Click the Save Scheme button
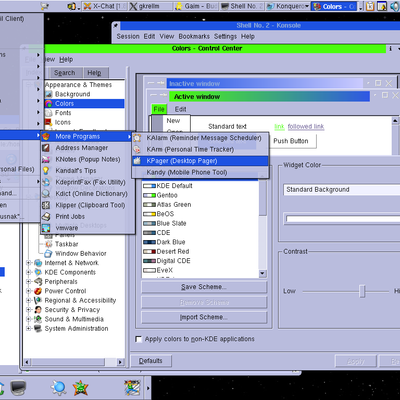This screenshot has height=400, width=400. pyautogui.click(x=204, y=287)
